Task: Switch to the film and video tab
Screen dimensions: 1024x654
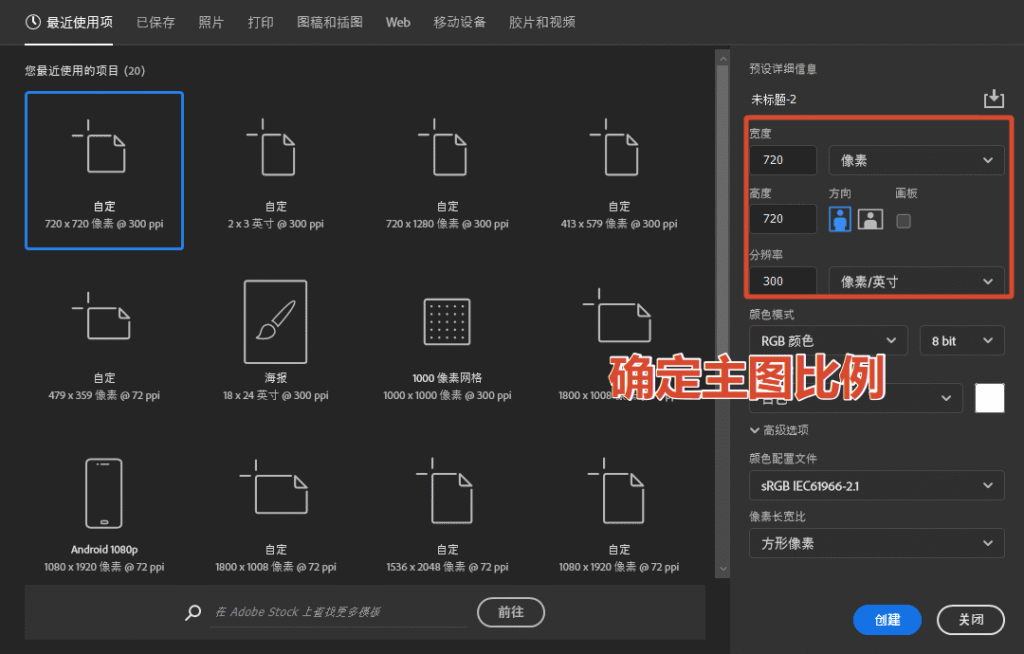Action: pyautogui.click(x=542, y=22)
